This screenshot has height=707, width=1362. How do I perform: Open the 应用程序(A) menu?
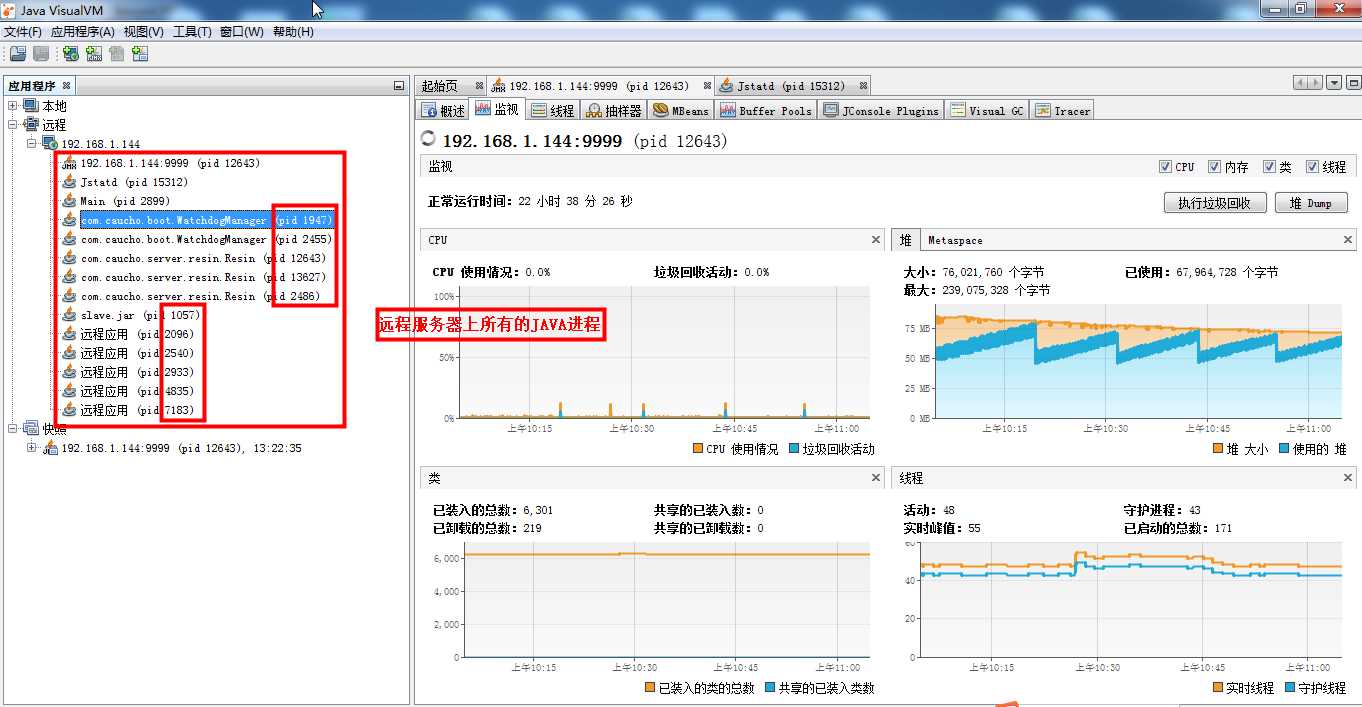pos(83,32)
